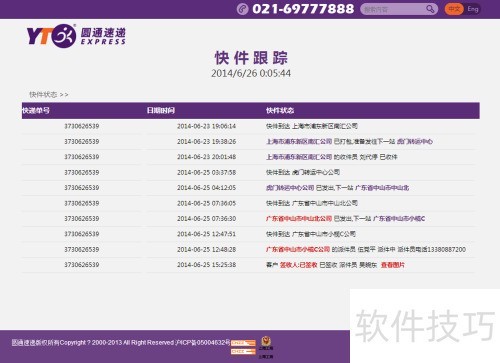Click the 快递单号 column header
Image resolution: width=500 pixels, height=363 pixels.
[x=36, y=110]
